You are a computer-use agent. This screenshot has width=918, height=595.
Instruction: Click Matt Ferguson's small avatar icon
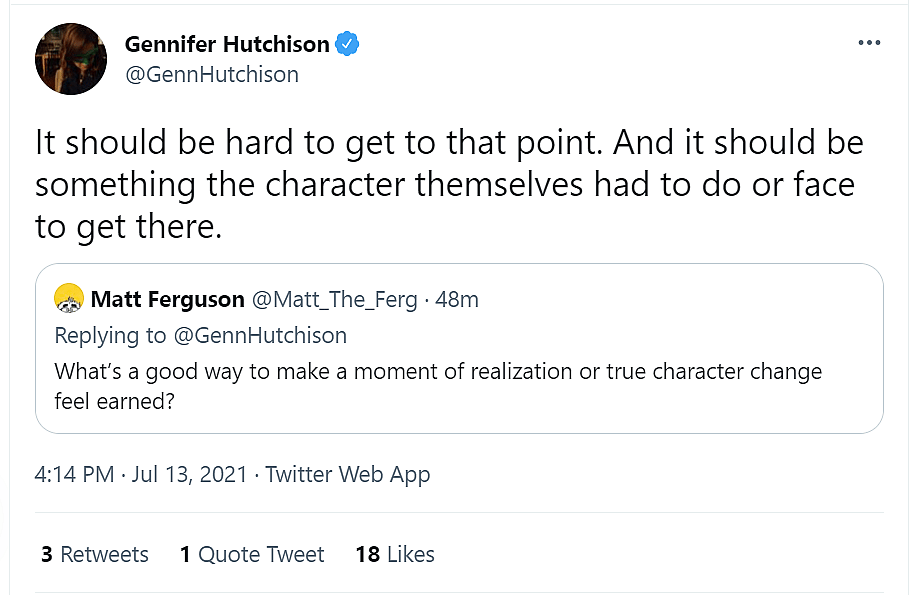coord(69,298)
